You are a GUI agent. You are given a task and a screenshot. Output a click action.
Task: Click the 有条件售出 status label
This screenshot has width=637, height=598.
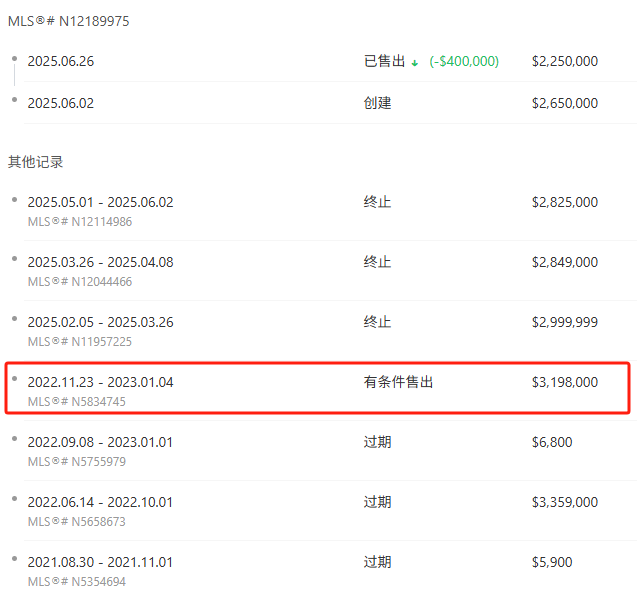coord(398,382)
